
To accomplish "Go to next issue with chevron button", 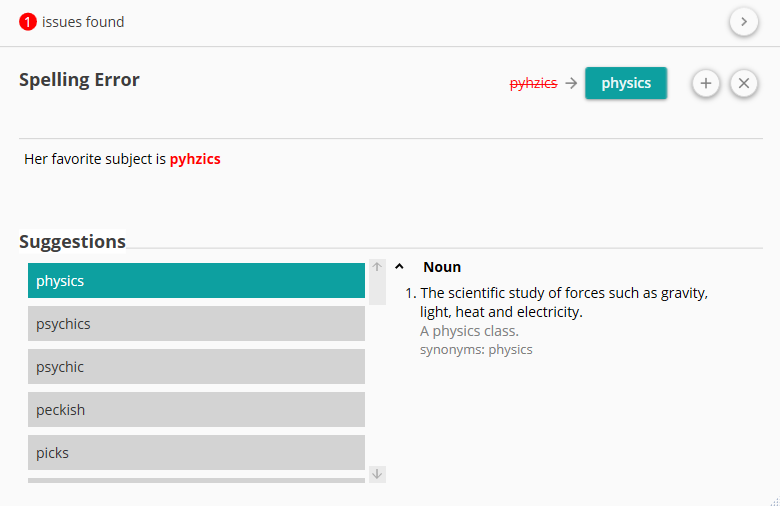I will (x=743, y=21).
